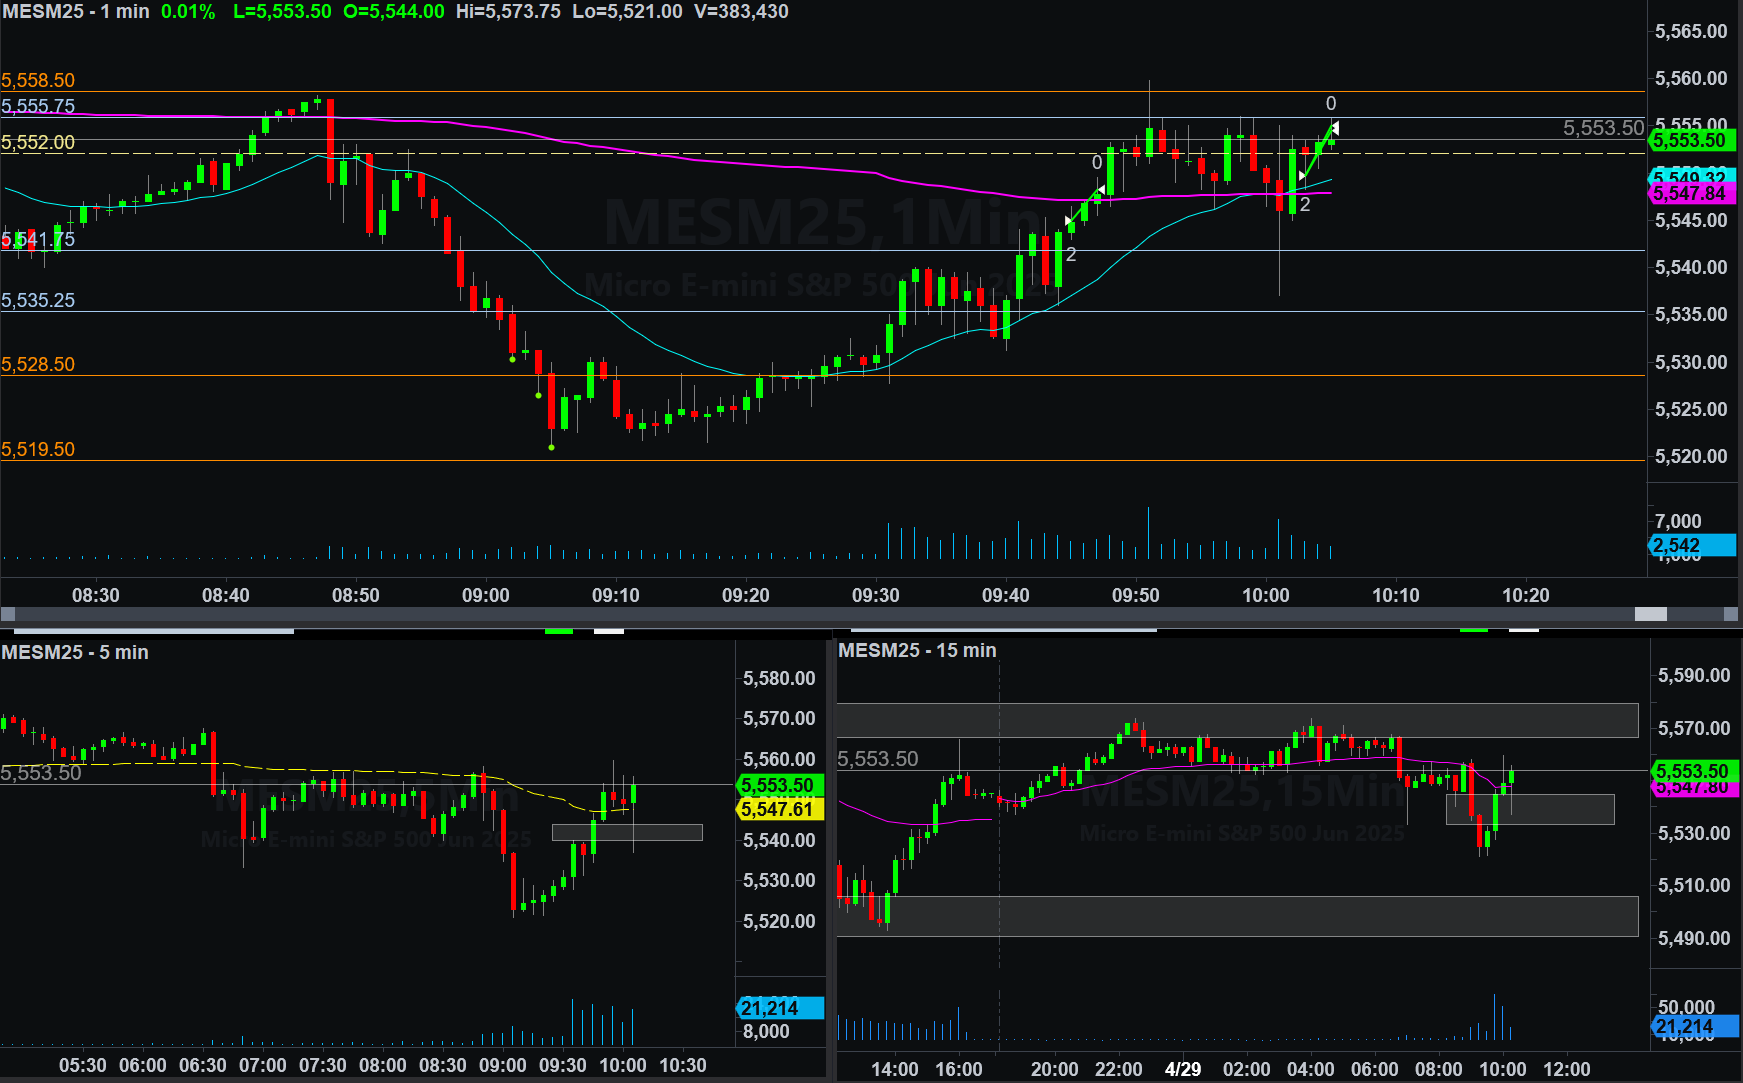
Task: Activate the MESM25 - 15 min chart title
Action: tap(917, 650)
